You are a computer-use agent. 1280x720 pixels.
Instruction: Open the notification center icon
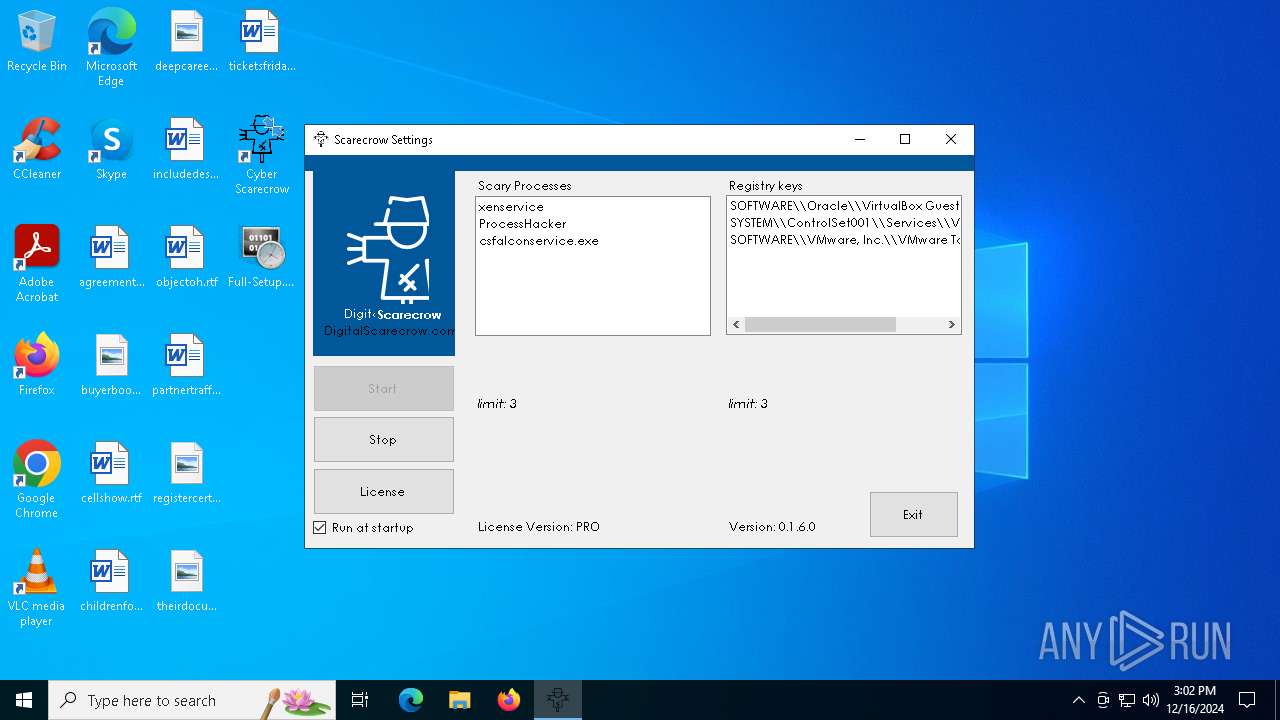coord(1247,700)
